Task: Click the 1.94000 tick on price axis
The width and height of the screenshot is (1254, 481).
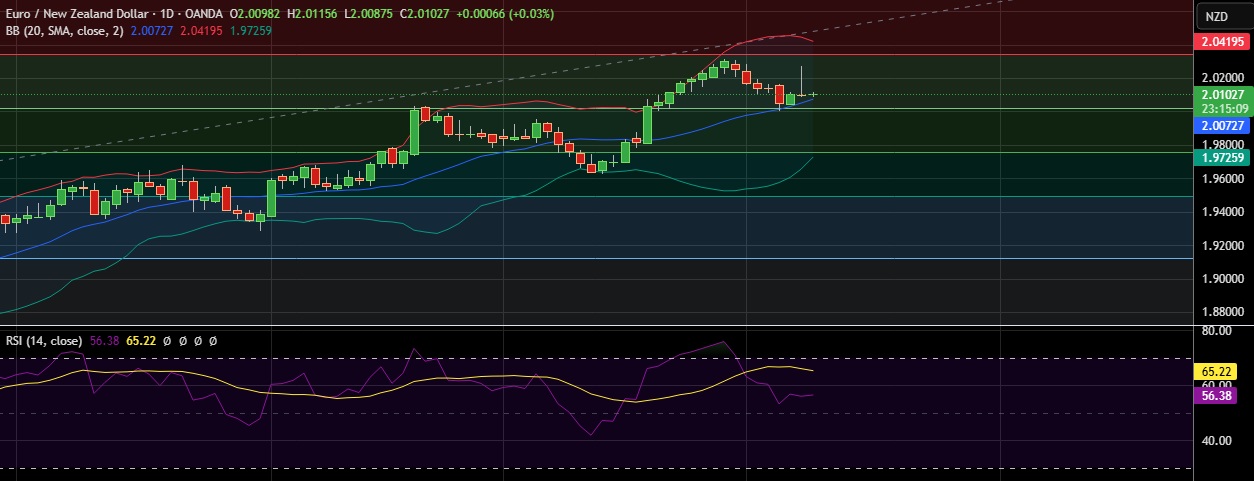Action: coord(1222,212)
